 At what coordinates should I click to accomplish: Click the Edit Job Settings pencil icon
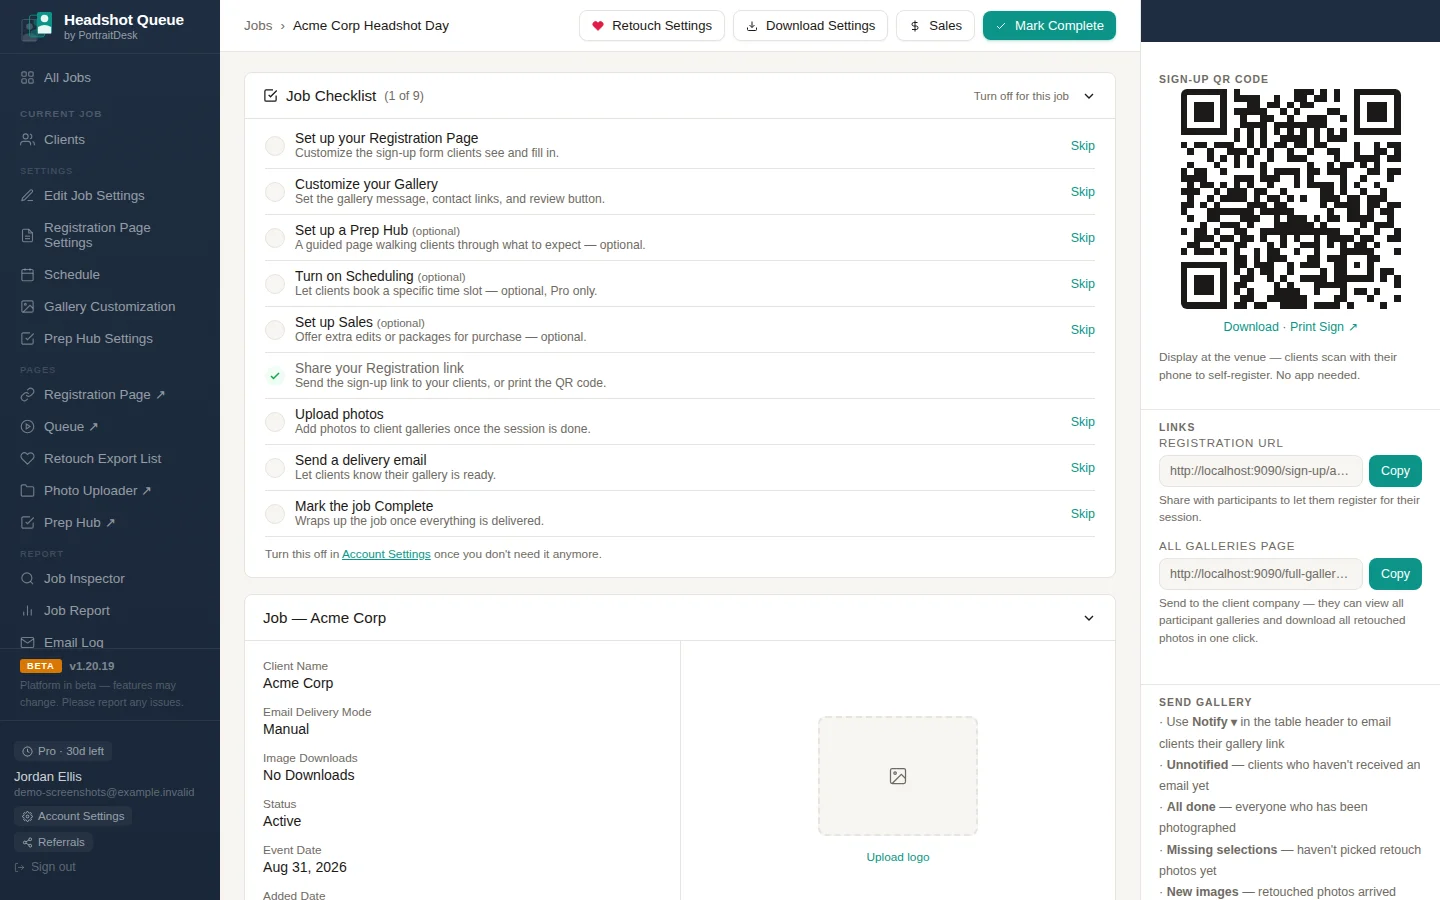27,196
